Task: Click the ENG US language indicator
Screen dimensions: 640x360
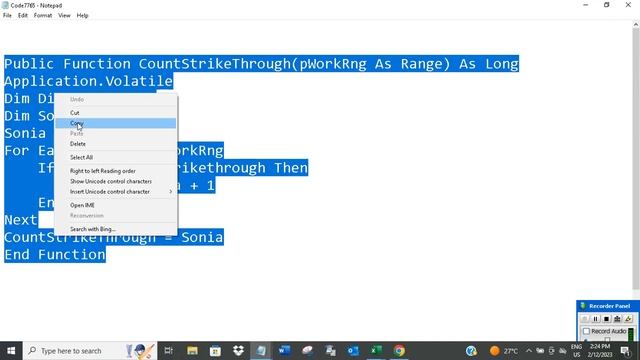Action: [x=576, y=351]
